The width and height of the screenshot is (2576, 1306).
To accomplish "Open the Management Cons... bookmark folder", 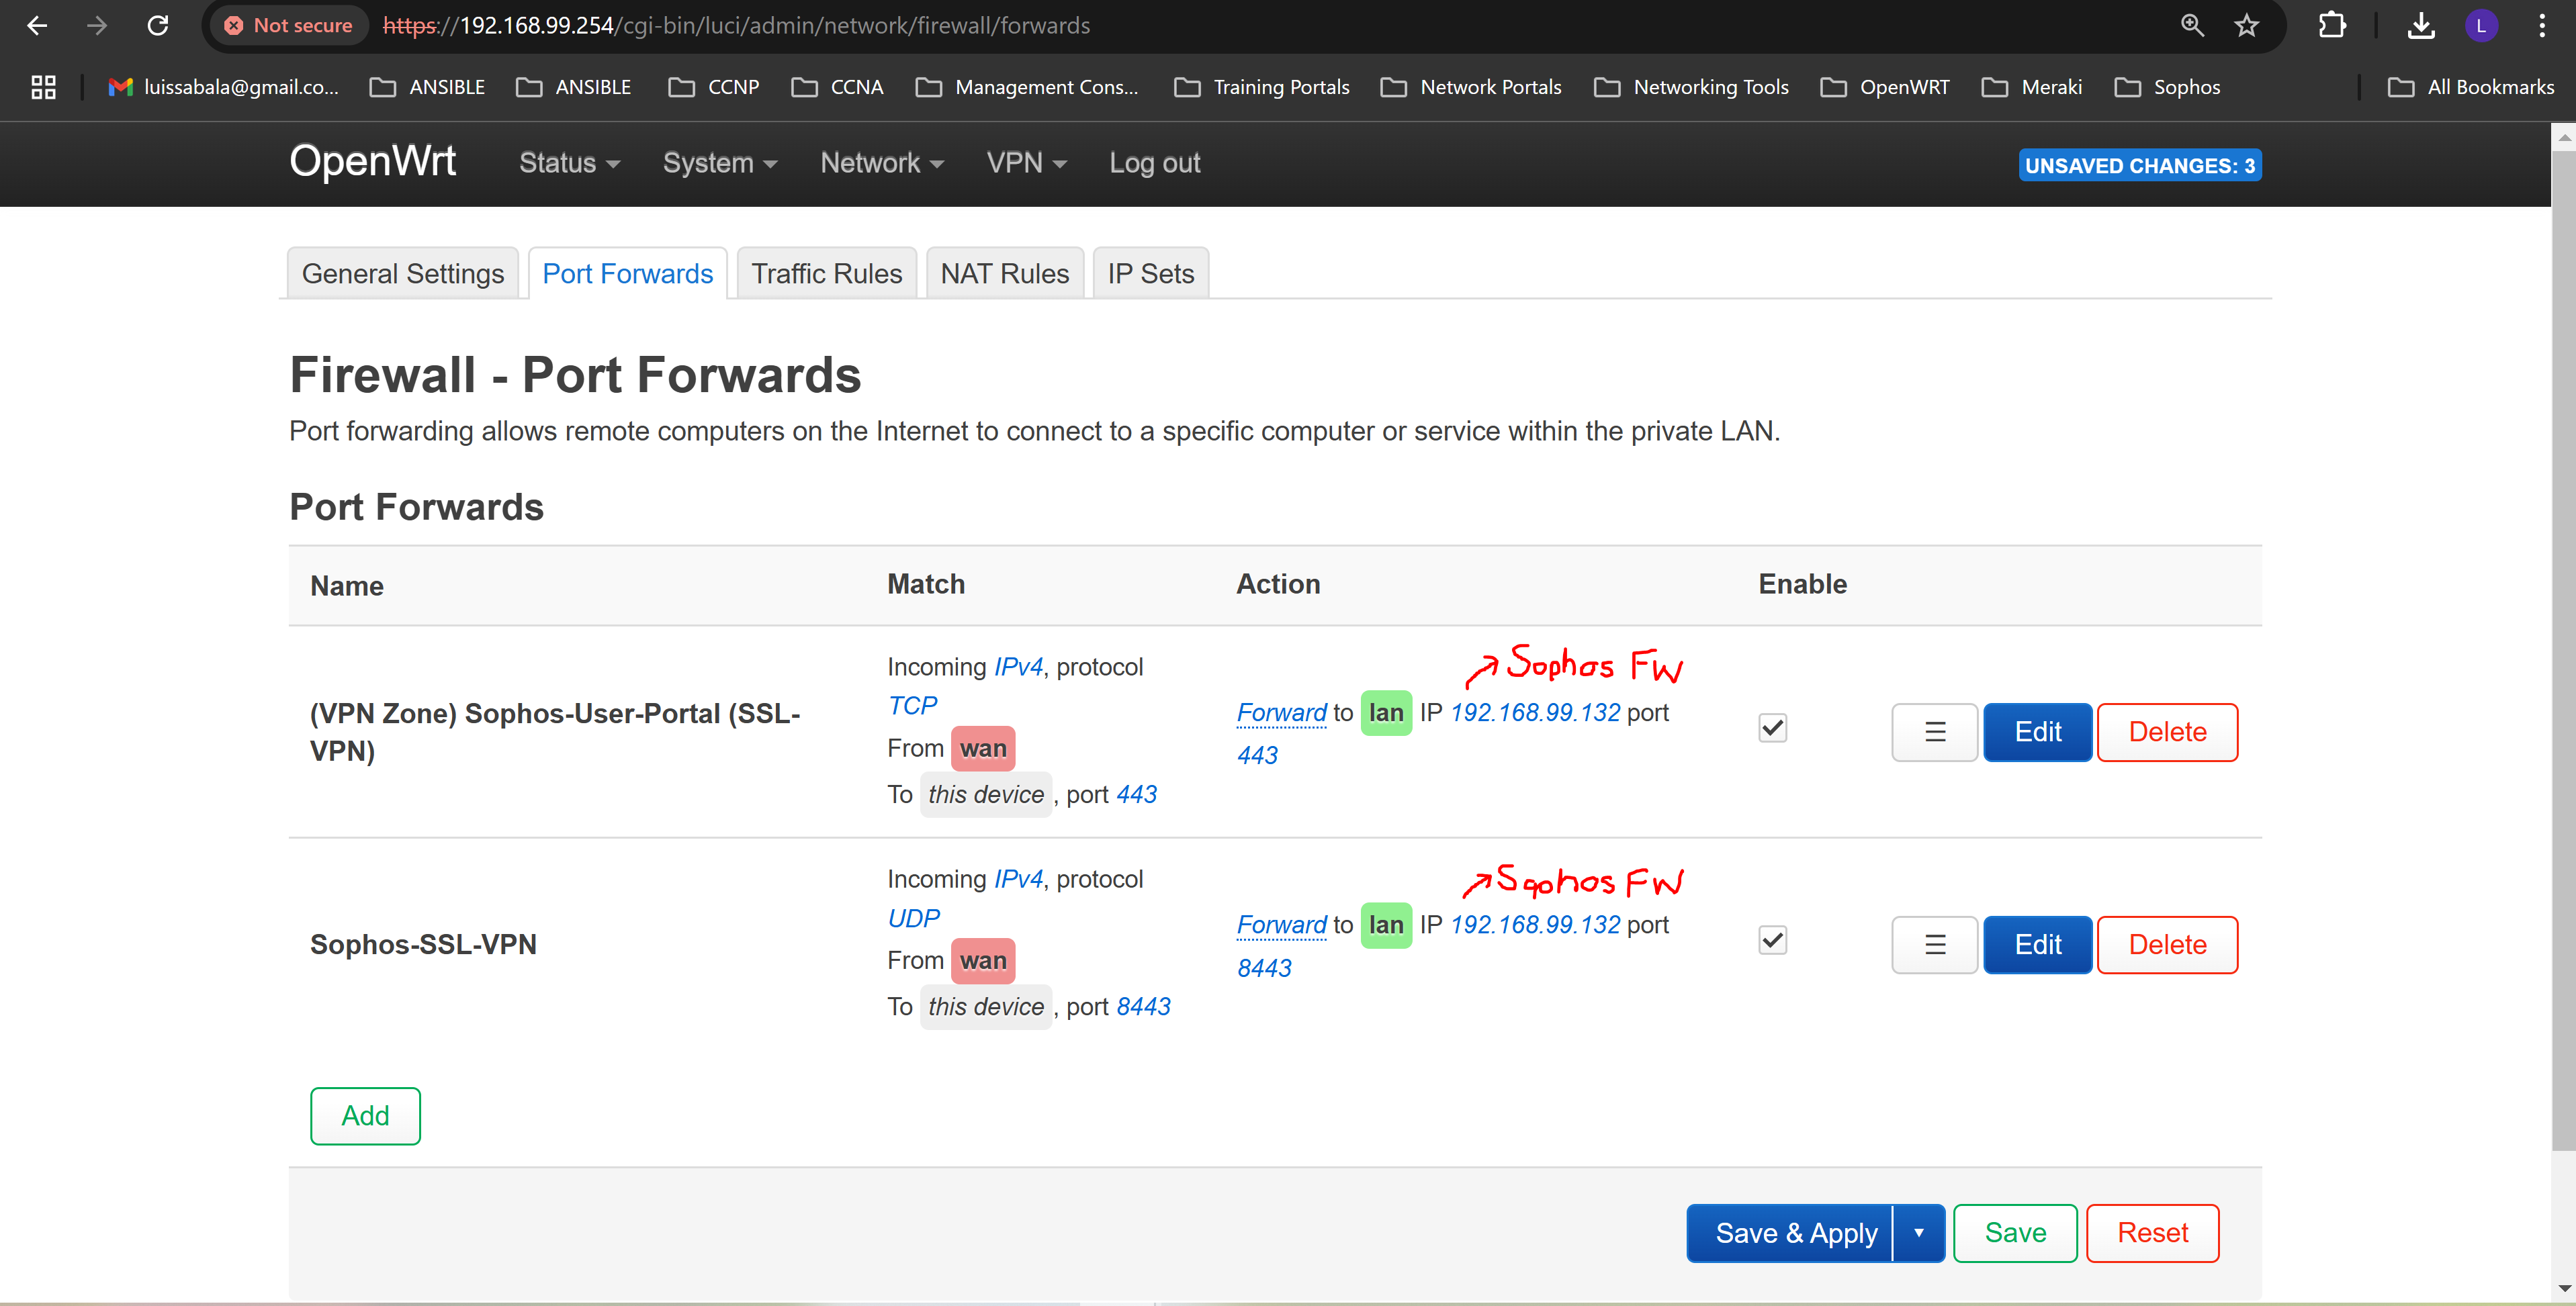I will pyautogui.click(x=1027, y=87).
